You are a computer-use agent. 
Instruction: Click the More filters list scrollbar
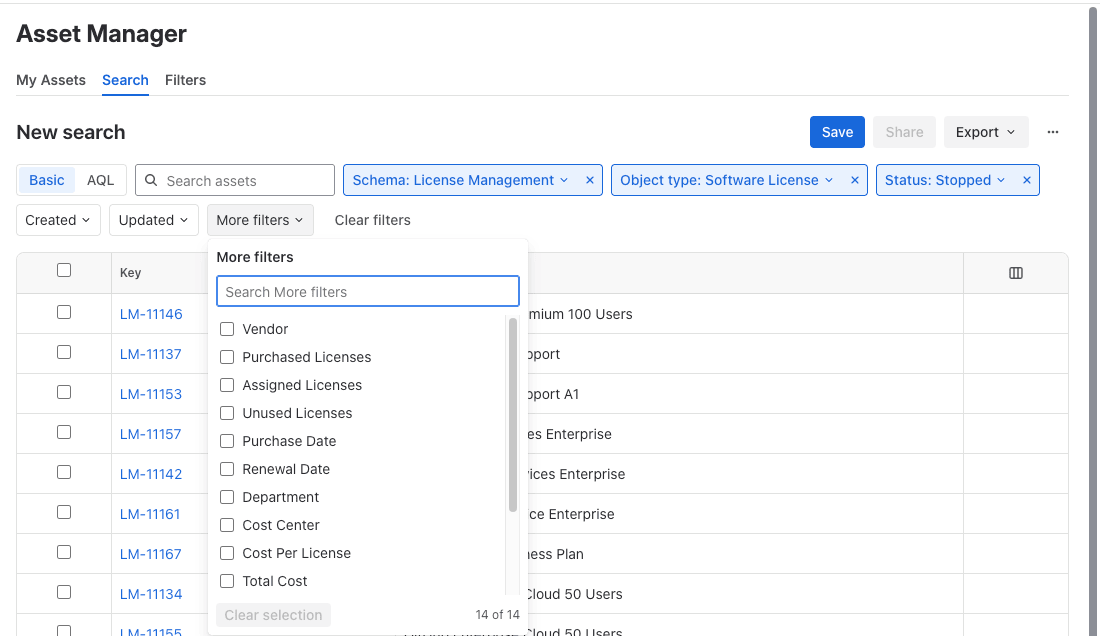(513, 415)
